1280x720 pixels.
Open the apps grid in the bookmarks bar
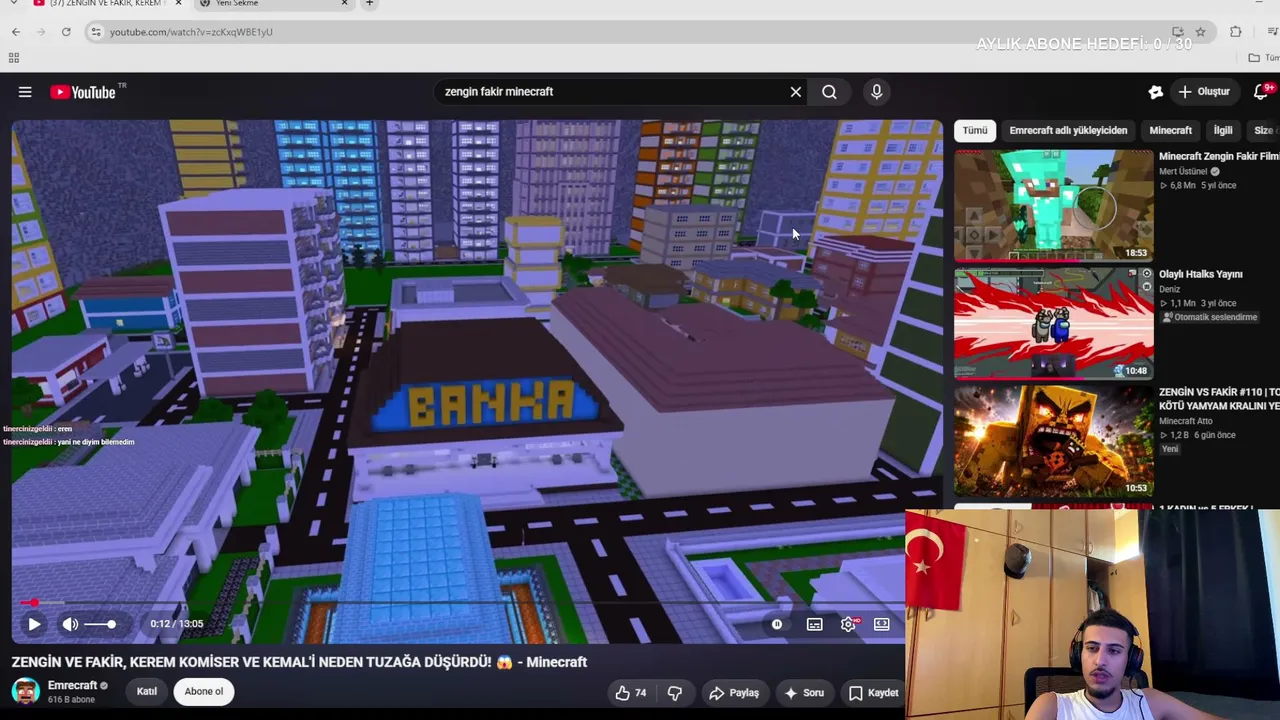point(14,58)
